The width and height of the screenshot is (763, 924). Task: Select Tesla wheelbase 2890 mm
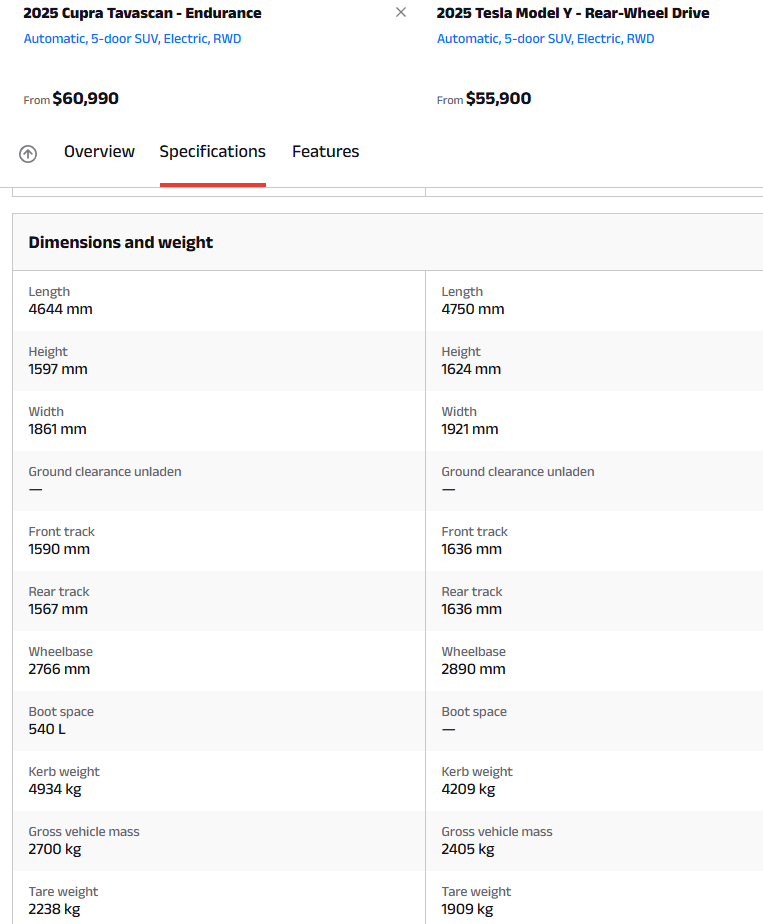coord(473,669)
